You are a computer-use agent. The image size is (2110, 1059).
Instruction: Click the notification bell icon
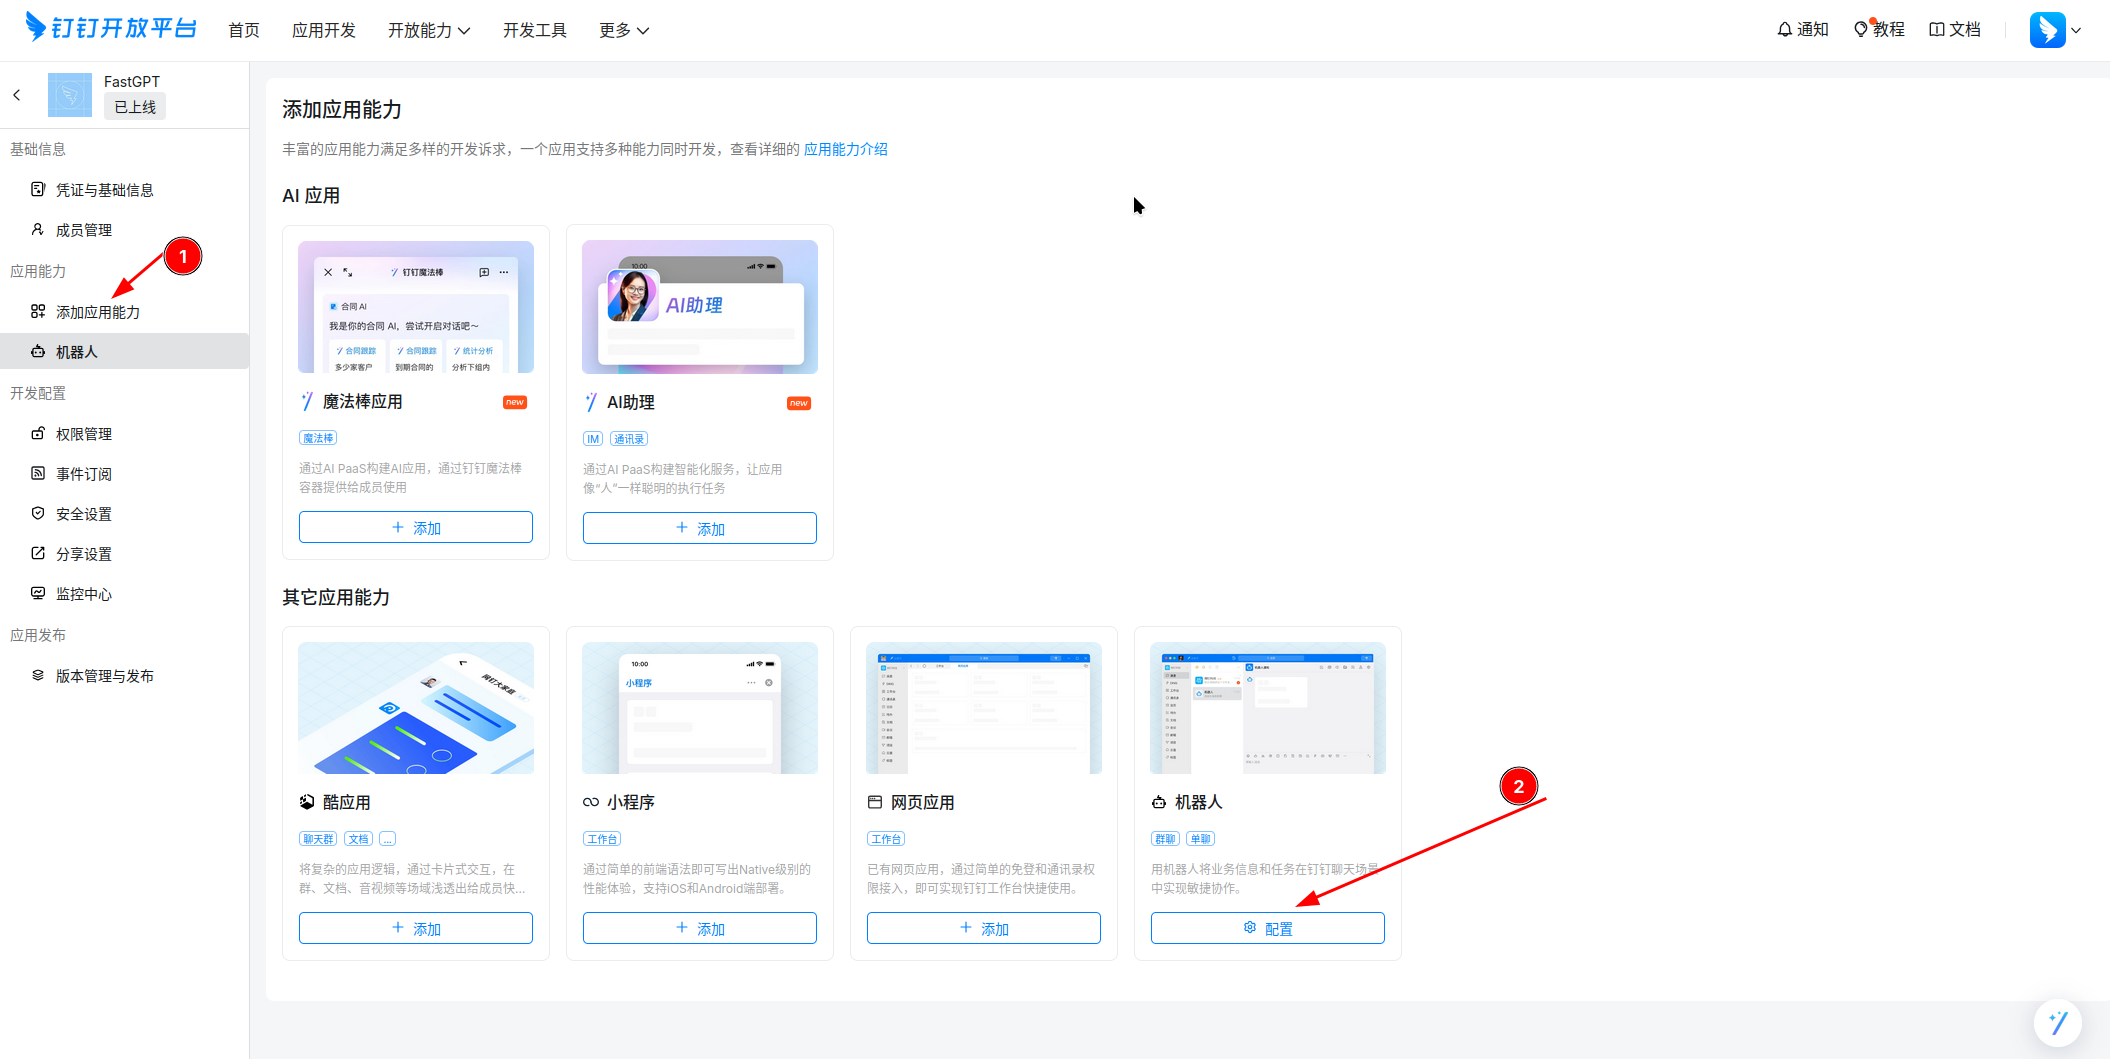[1784, 30]
